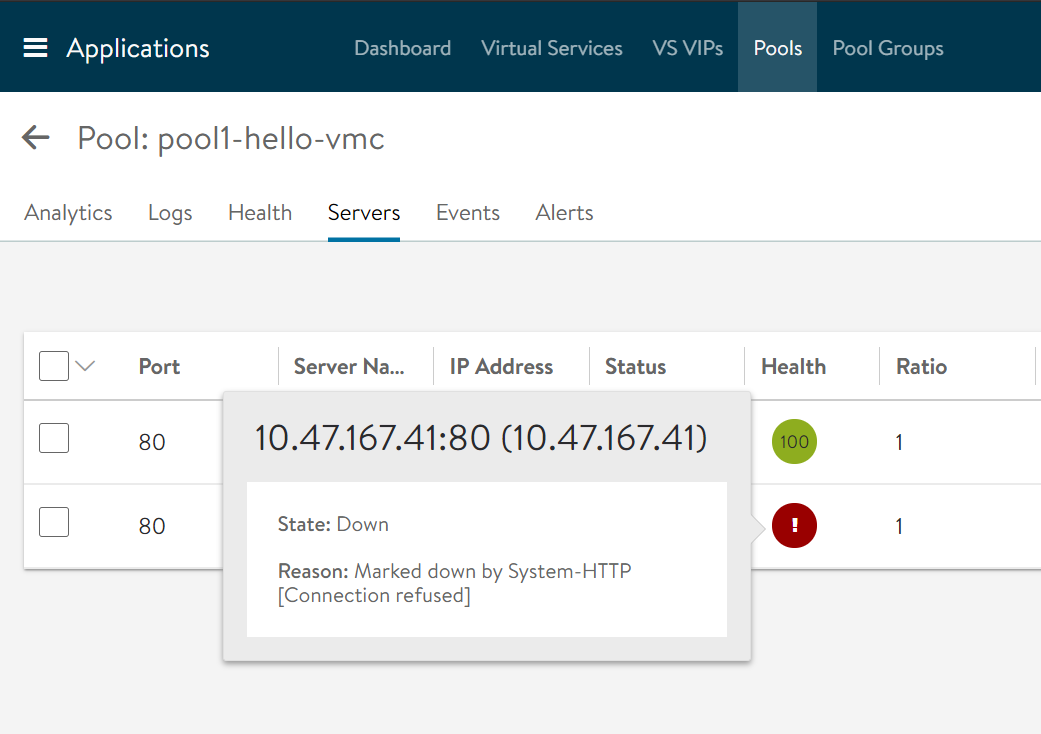Screen dimensions: 1041x734
Task: Expand the bulk selection dropdown chevron
Action: tap(85, 366)
